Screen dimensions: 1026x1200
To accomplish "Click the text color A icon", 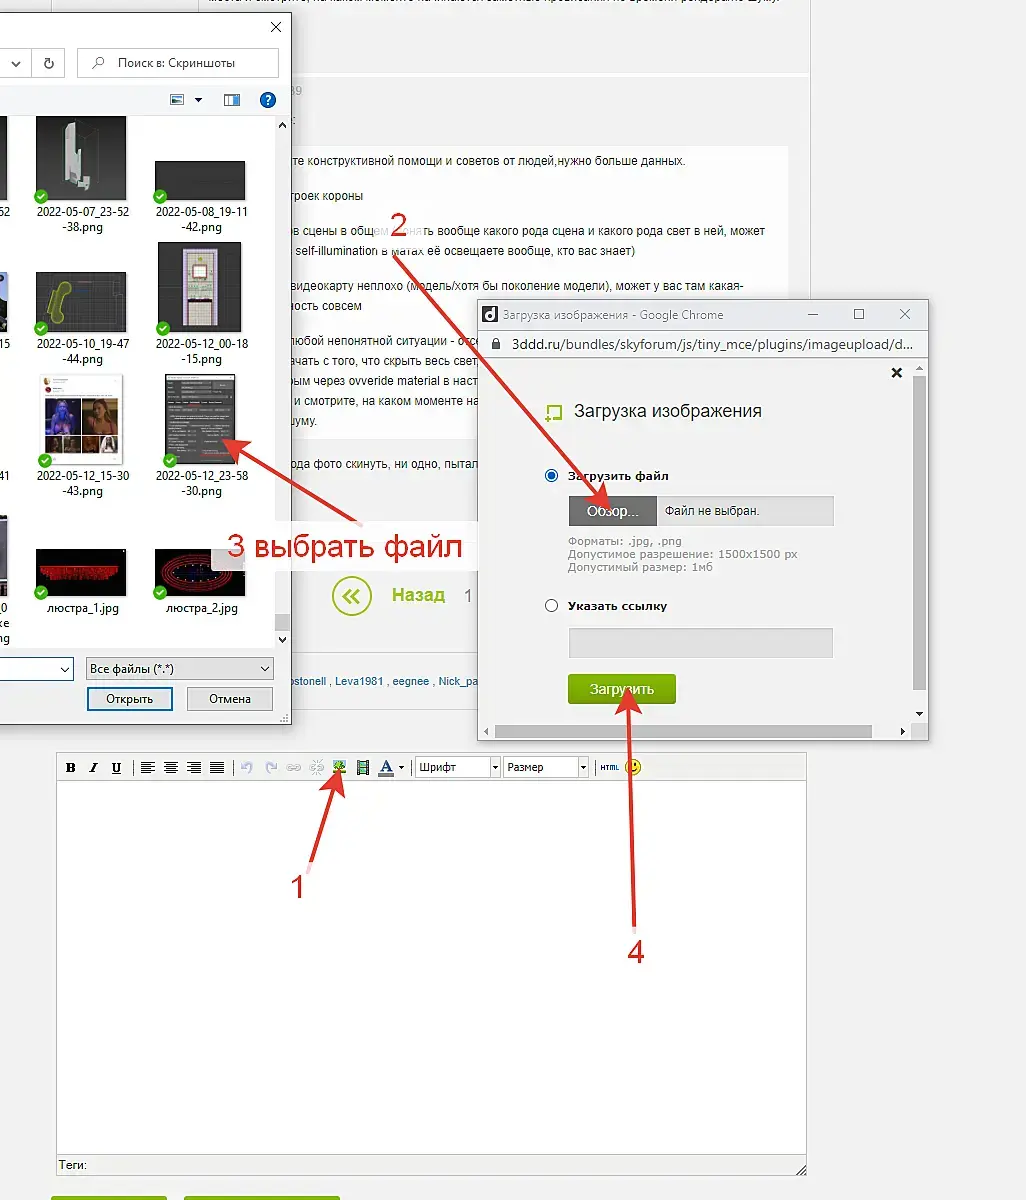I will pos(386,768).
